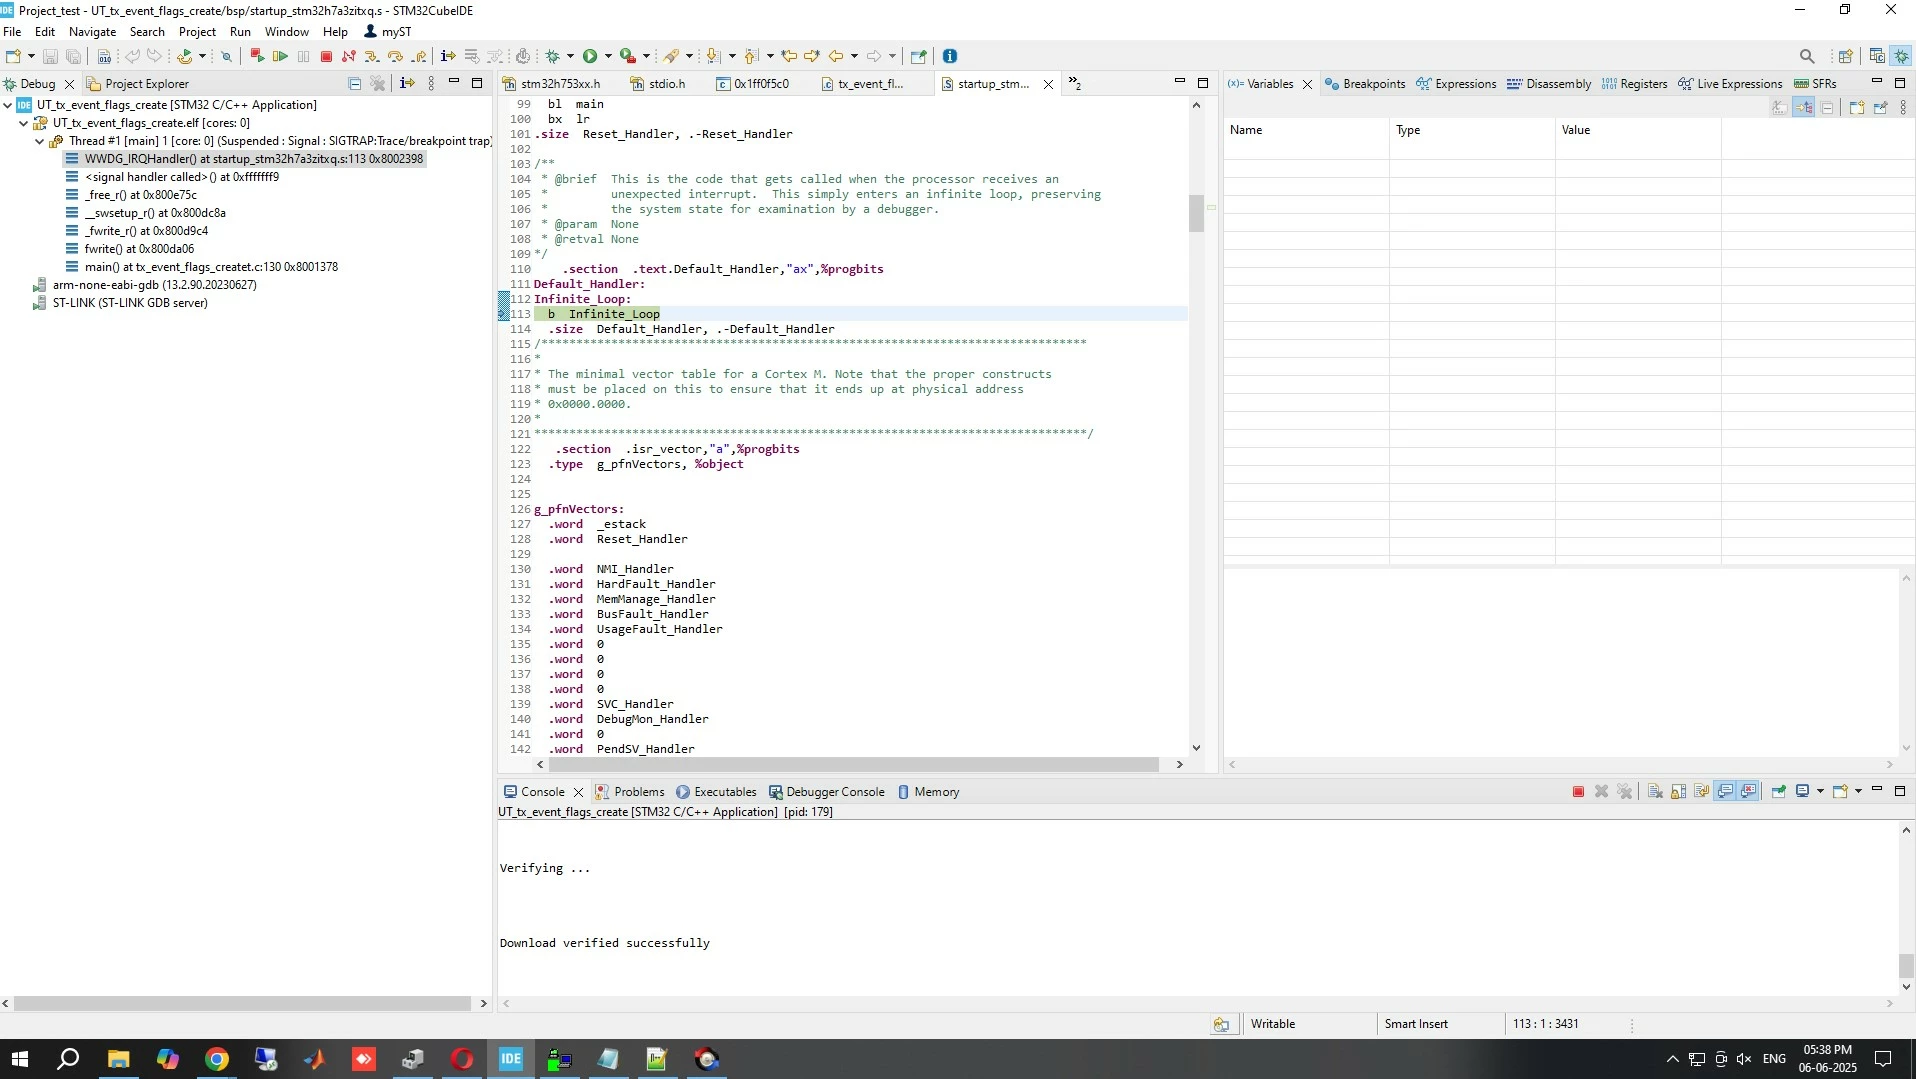Open the Open Console dropdown arrow
The image size is (1916, 1079).
(x=1859, y=792)
